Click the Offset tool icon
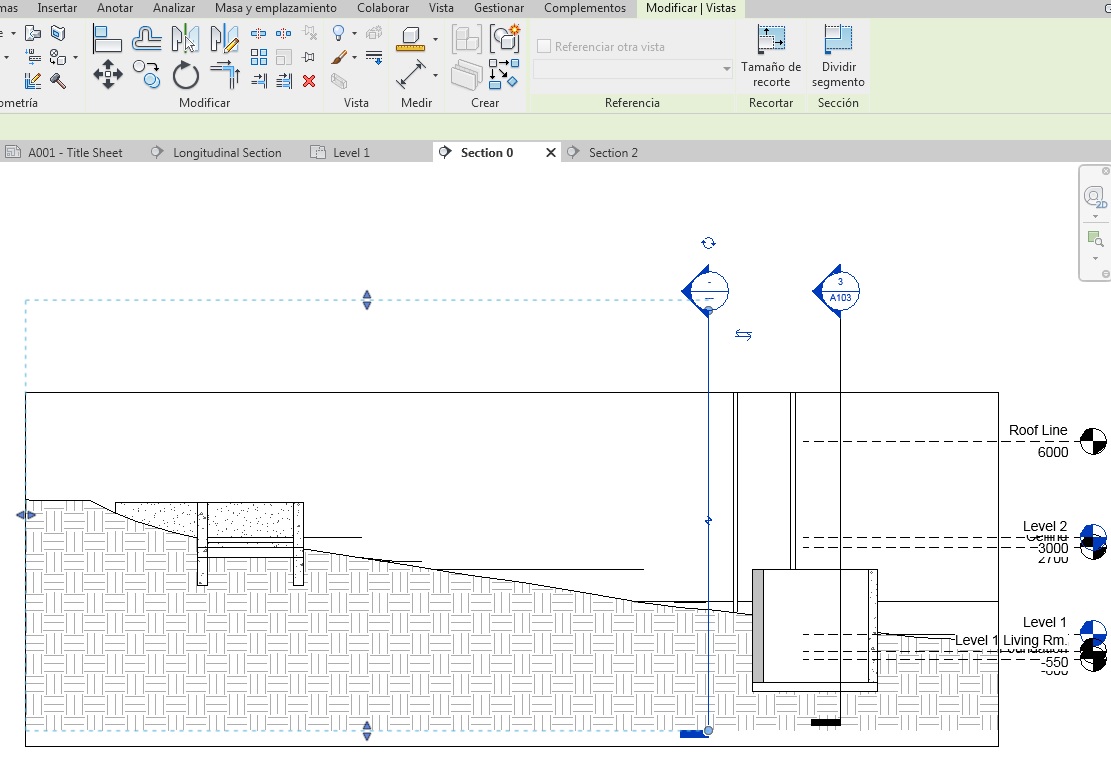The height and width of the screenshot is (779, 1111). pos(147,39)
